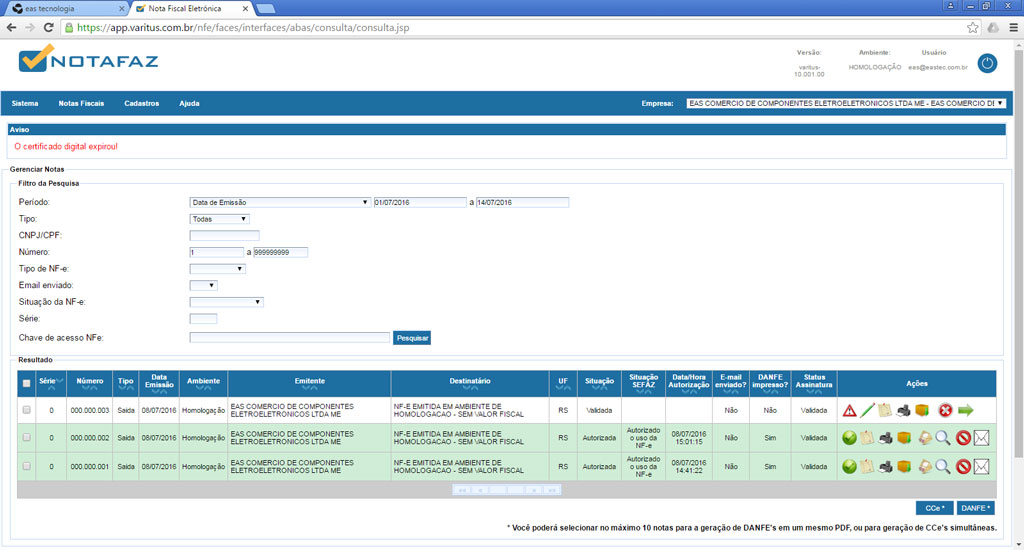Open the Cadastros menu
The width and height of the screenshot is (1024, 550).
click(141, 103)
